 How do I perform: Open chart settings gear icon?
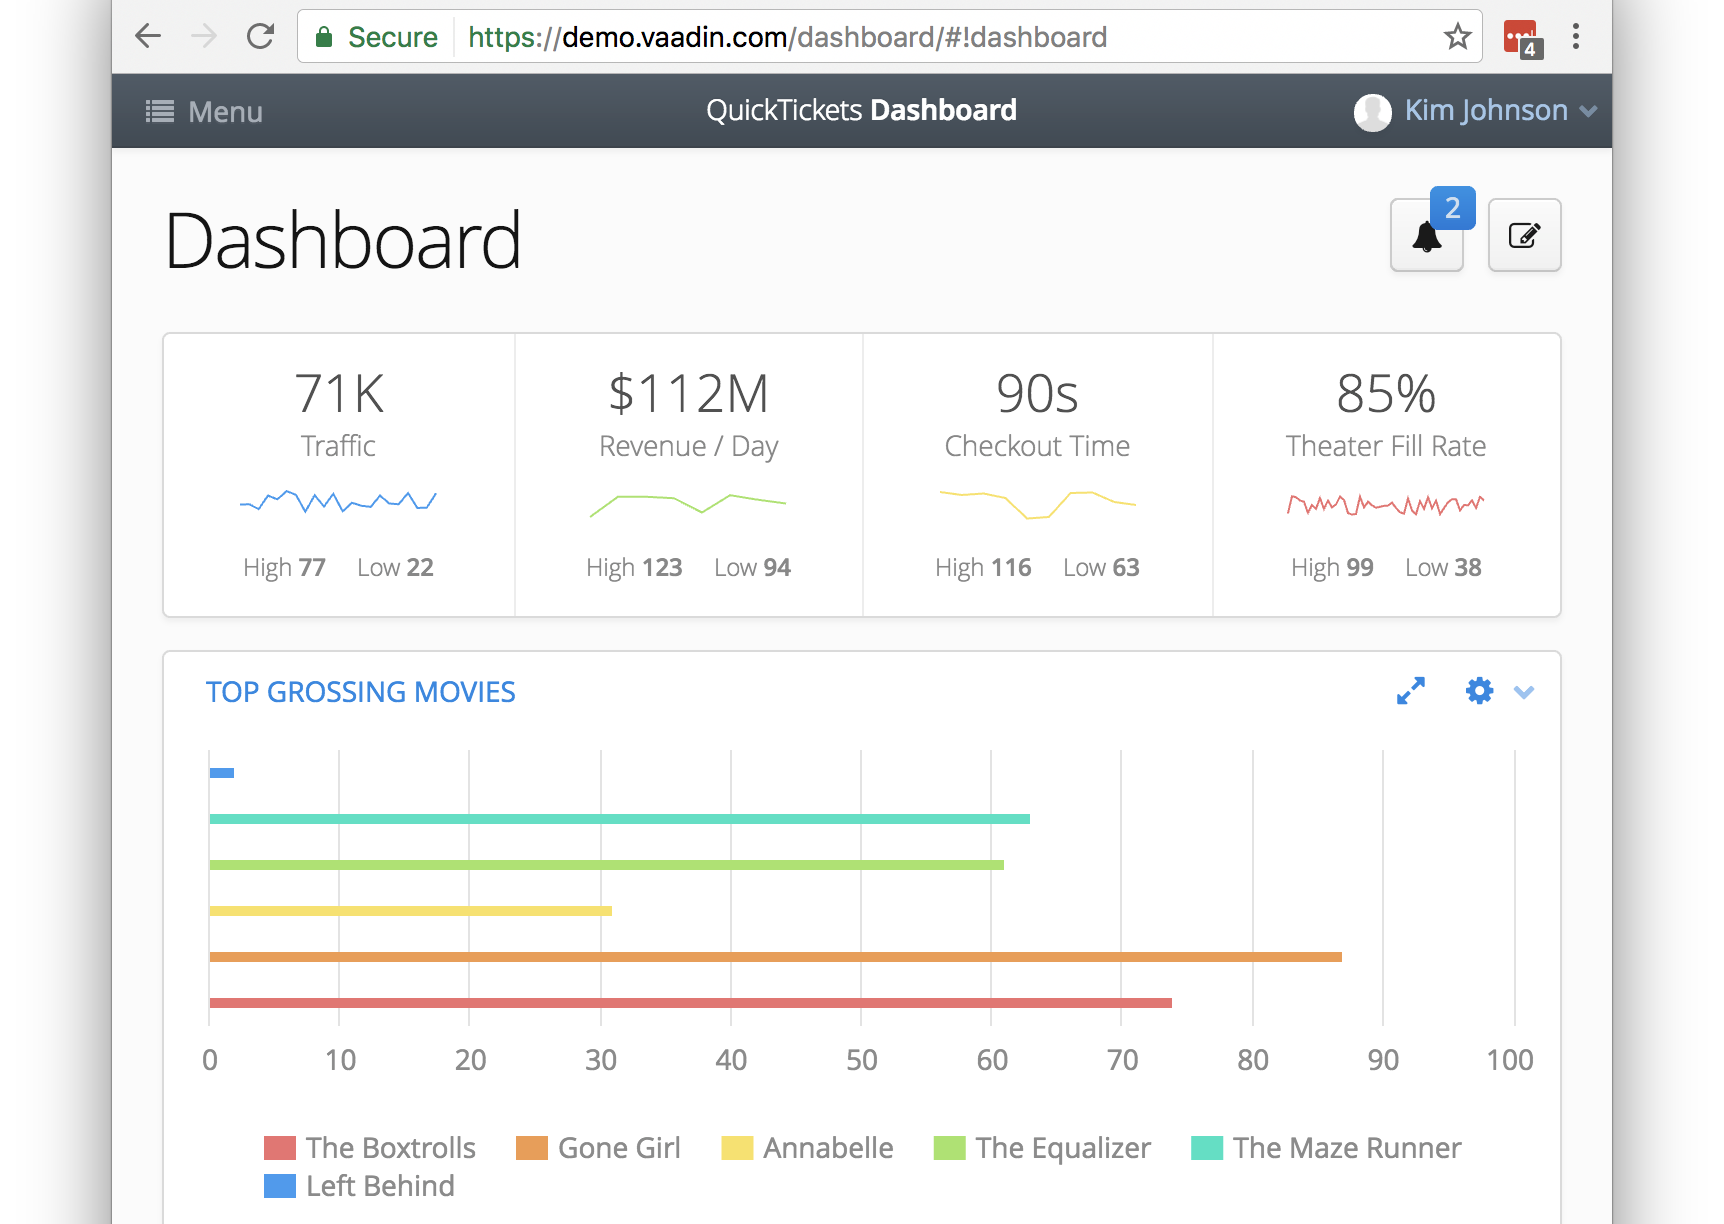point(1479,691)
